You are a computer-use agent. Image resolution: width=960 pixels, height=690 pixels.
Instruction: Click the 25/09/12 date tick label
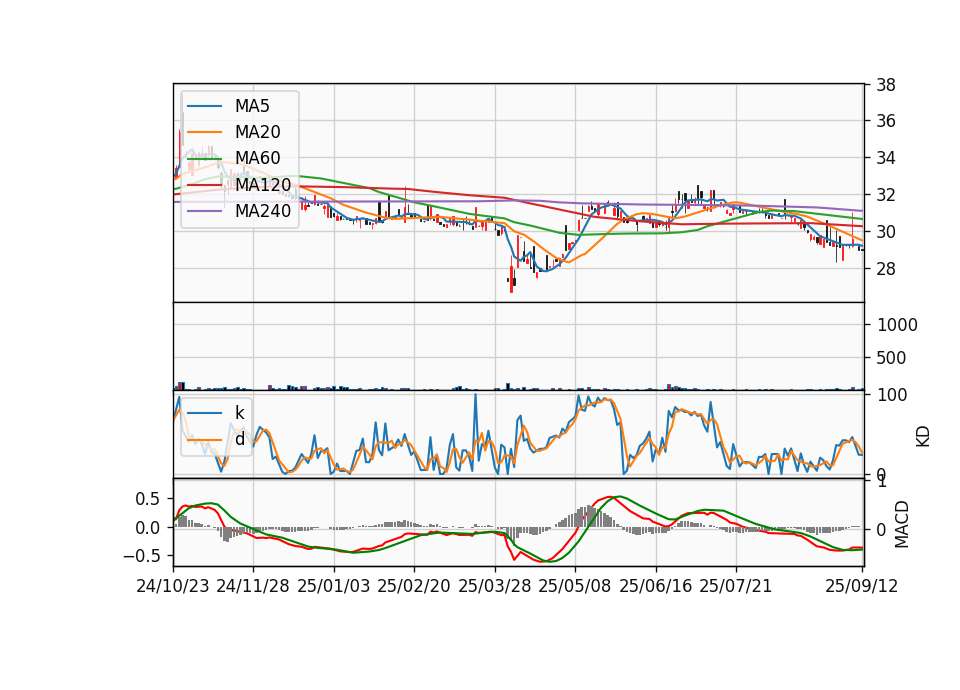pos(862,586)
